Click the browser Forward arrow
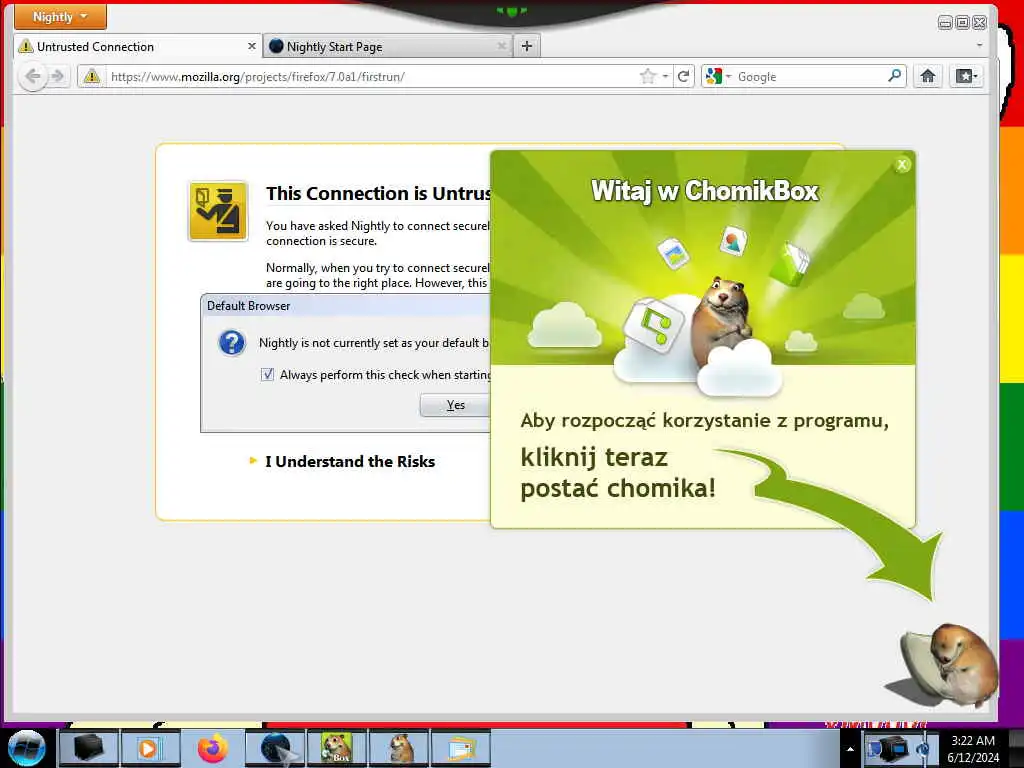This screenshot has width=1024, height=768. (x=58, y=76)
